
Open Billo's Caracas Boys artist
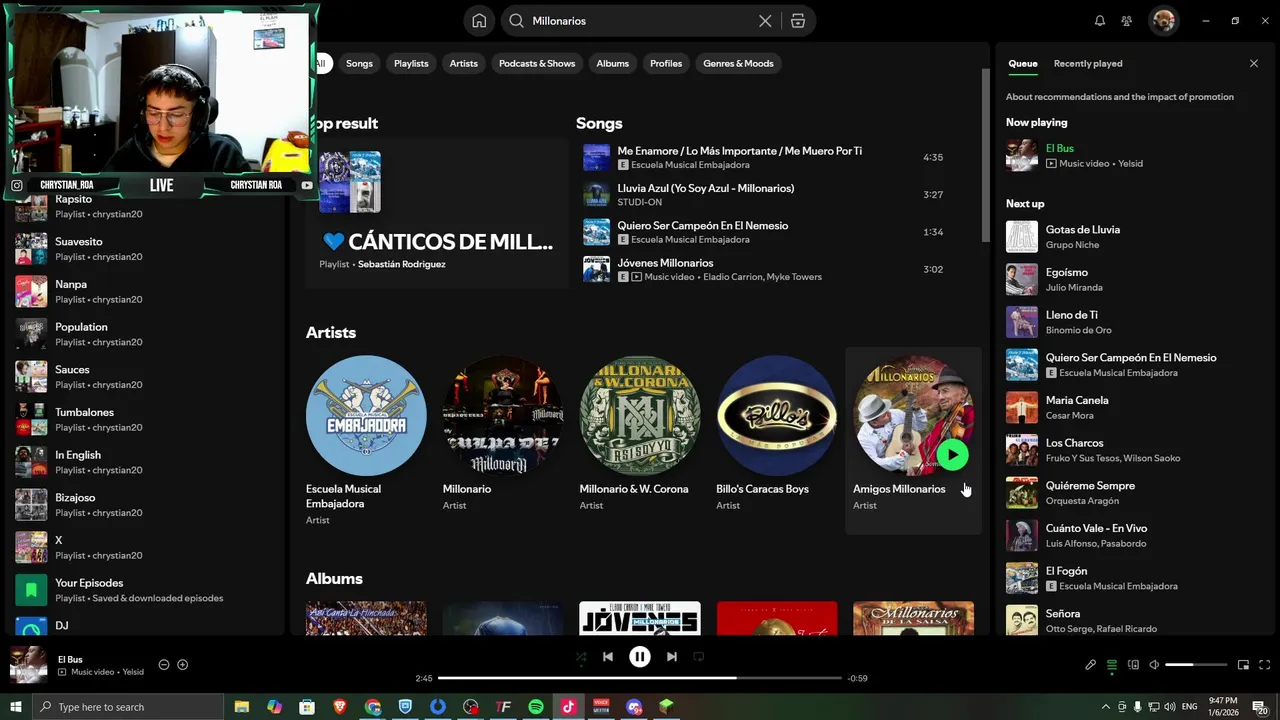click(777, 440)
